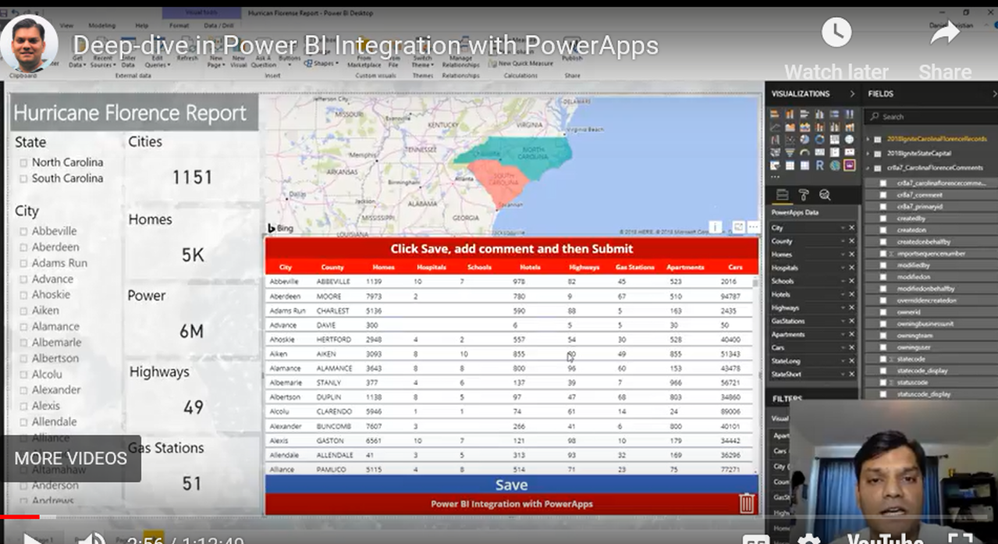Click the MORE VIDEOS overlay button
The height and width of the screenshot is (544, 998).
click(x=70, y=458)
